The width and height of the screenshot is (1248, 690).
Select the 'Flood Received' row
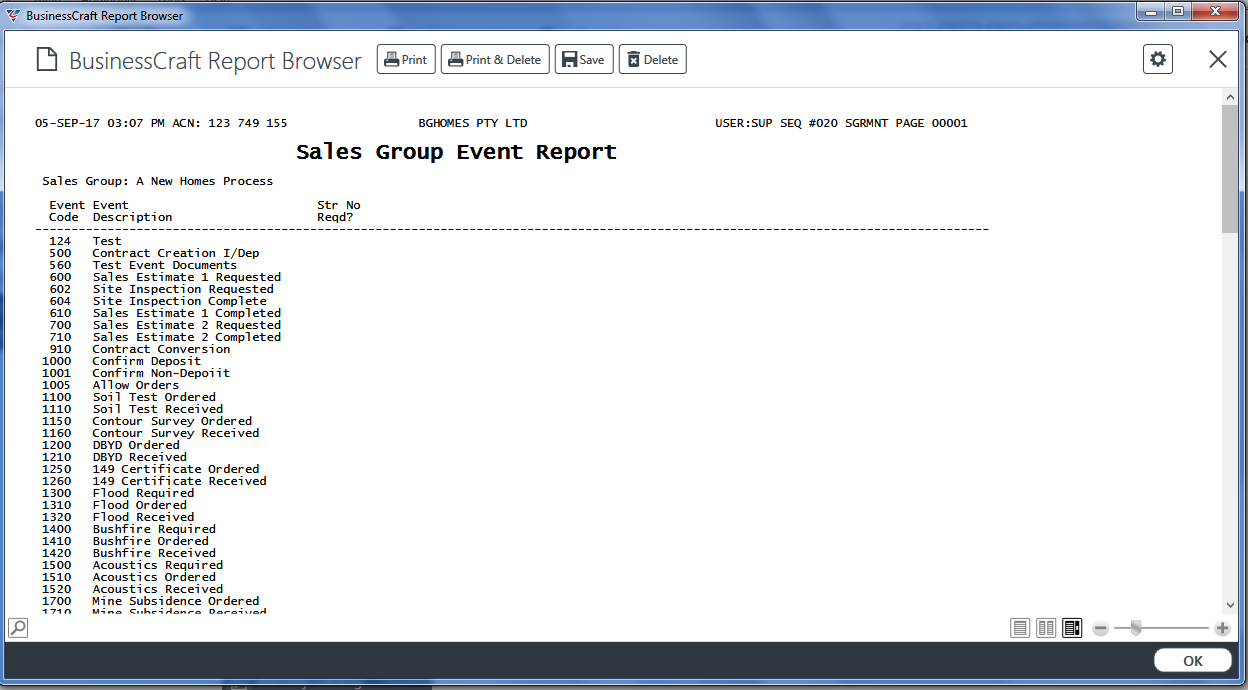click(143, 517)
